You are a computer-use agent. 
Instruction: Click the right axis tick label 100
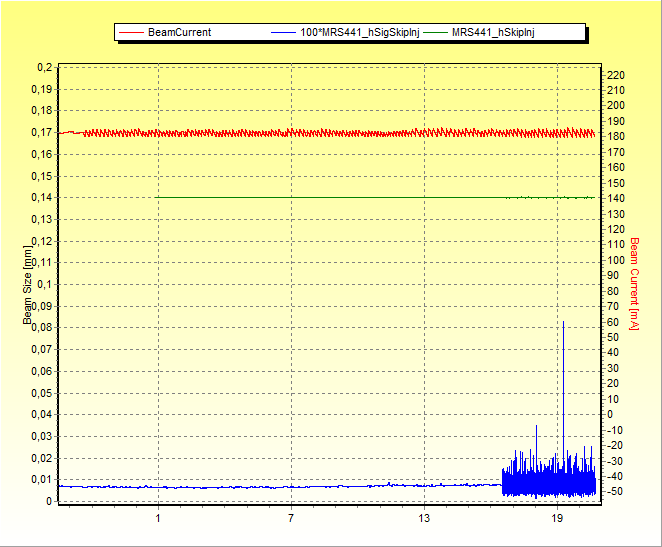click(617, 260)
